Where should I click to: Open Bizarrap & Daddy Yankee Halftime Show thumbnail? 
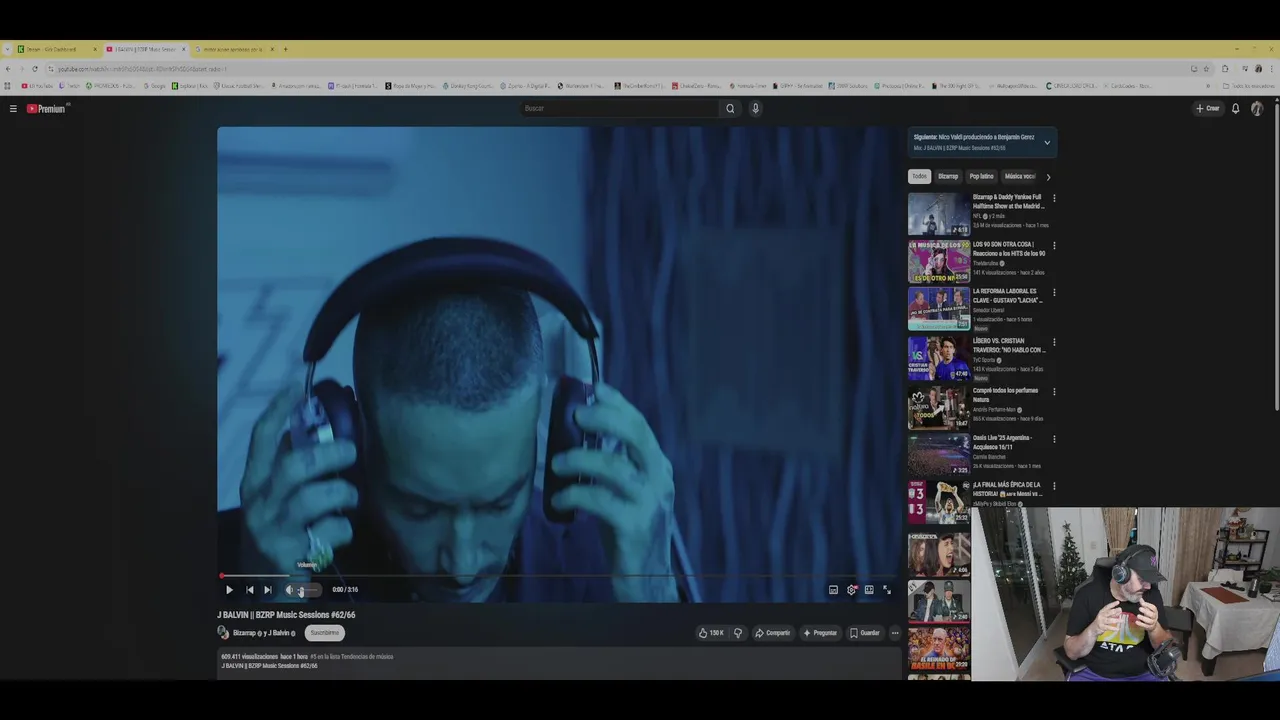(939, 214)
